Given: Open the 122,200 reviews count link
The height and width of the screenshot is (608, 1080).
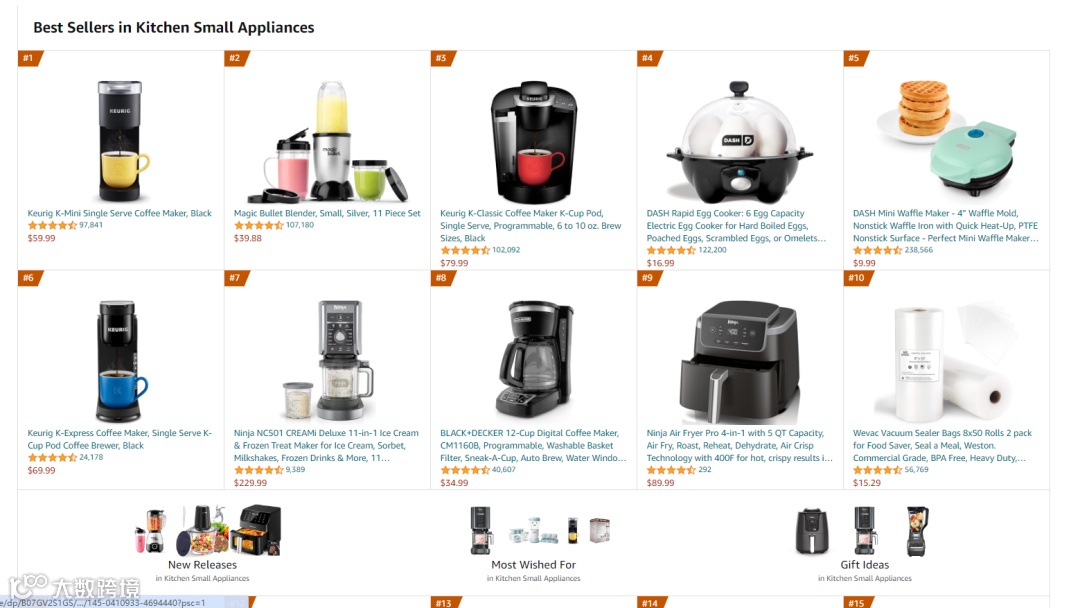Looking at the screenshot, I should coord(712,250).
